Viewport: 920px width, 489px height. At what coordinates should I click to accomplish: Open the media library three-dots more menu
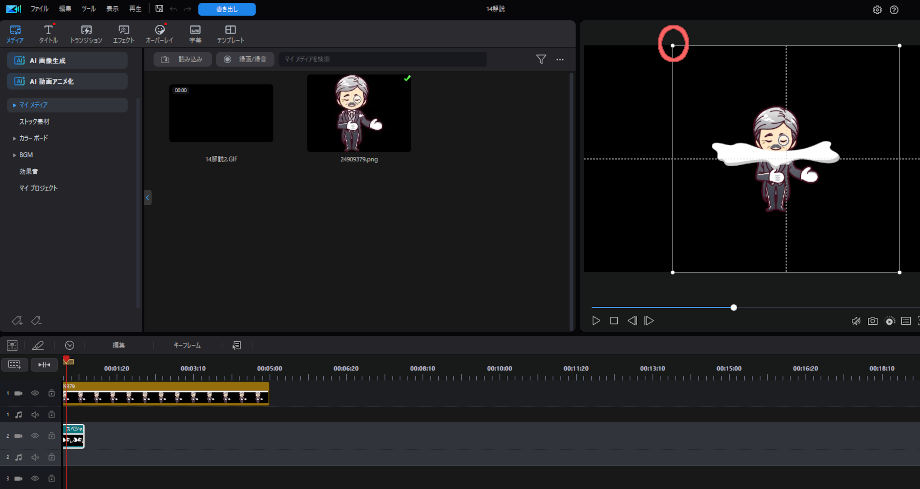(560, 60)
